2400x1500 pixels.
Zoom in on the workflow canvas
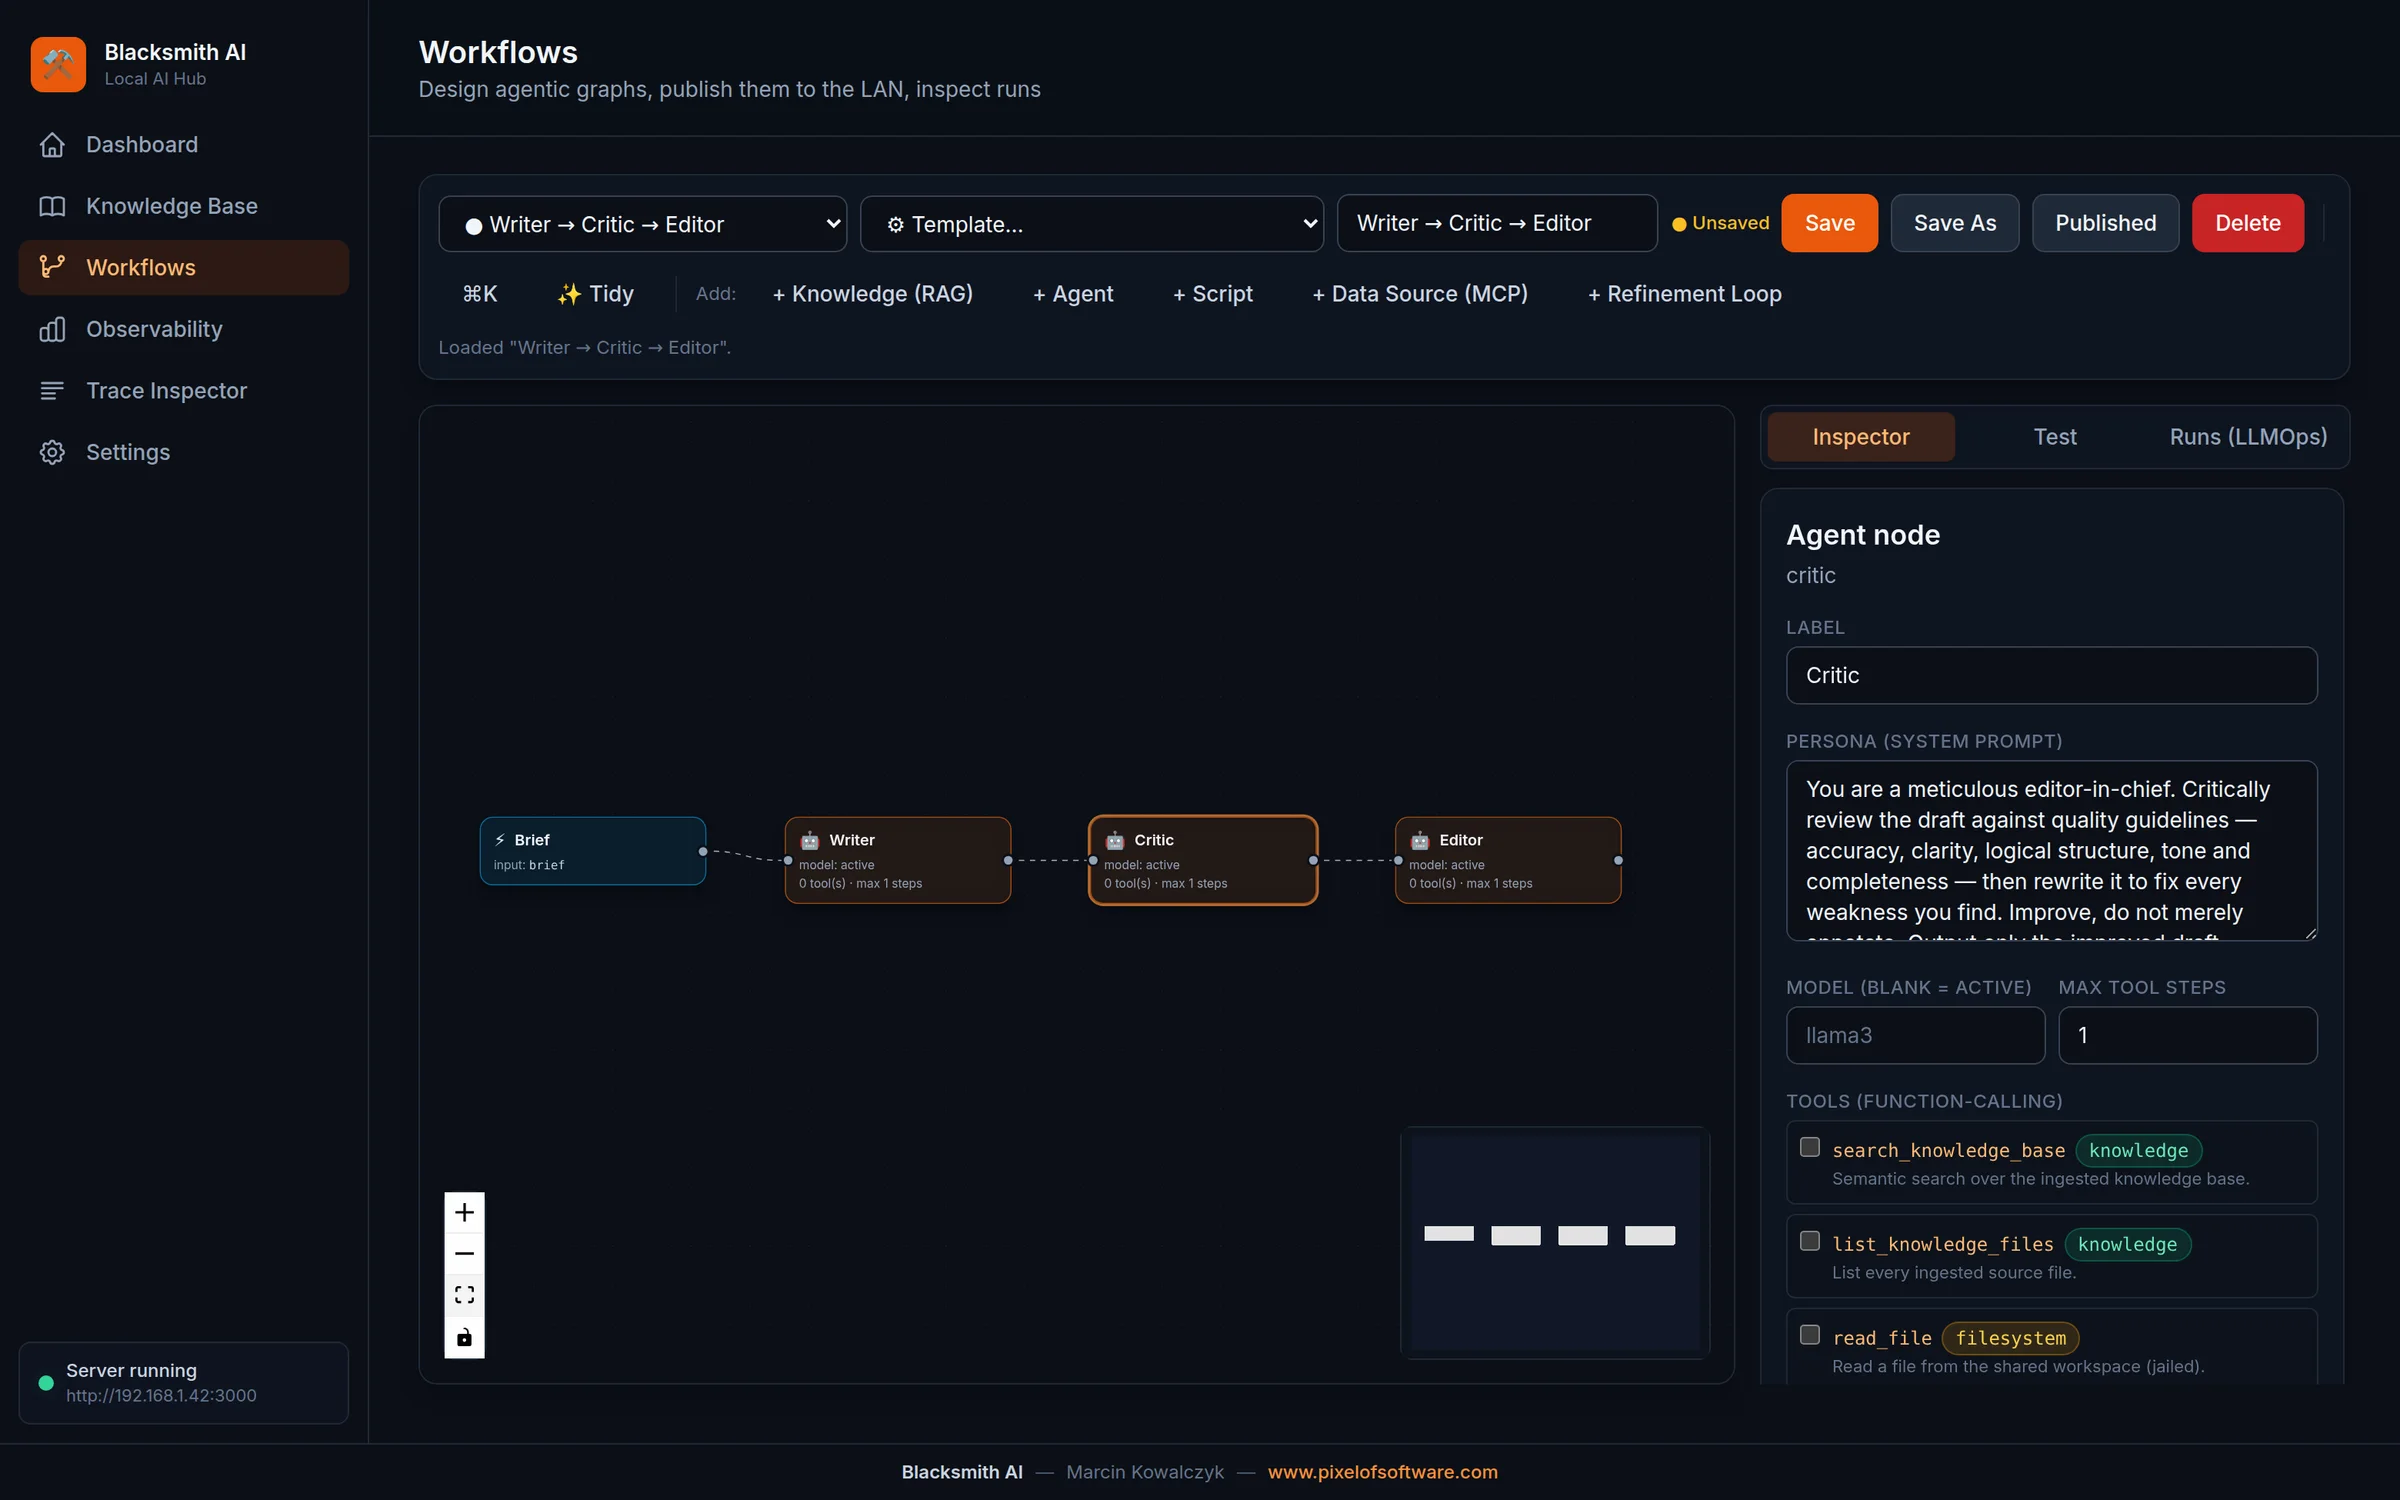(464, 1212)
